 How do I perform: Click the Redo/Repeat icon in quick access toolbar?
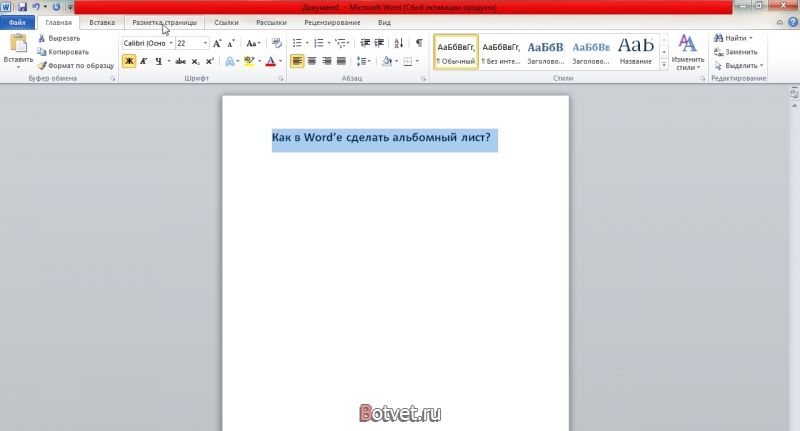[x=56, y=7]
